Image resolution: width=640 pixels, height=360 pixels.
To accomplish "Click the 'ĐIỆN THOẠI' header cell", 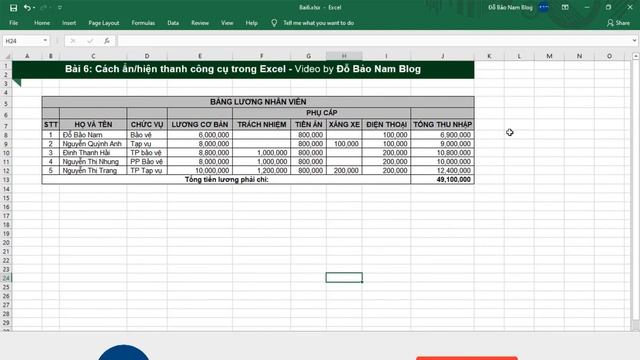I will (x=386, y=124).
